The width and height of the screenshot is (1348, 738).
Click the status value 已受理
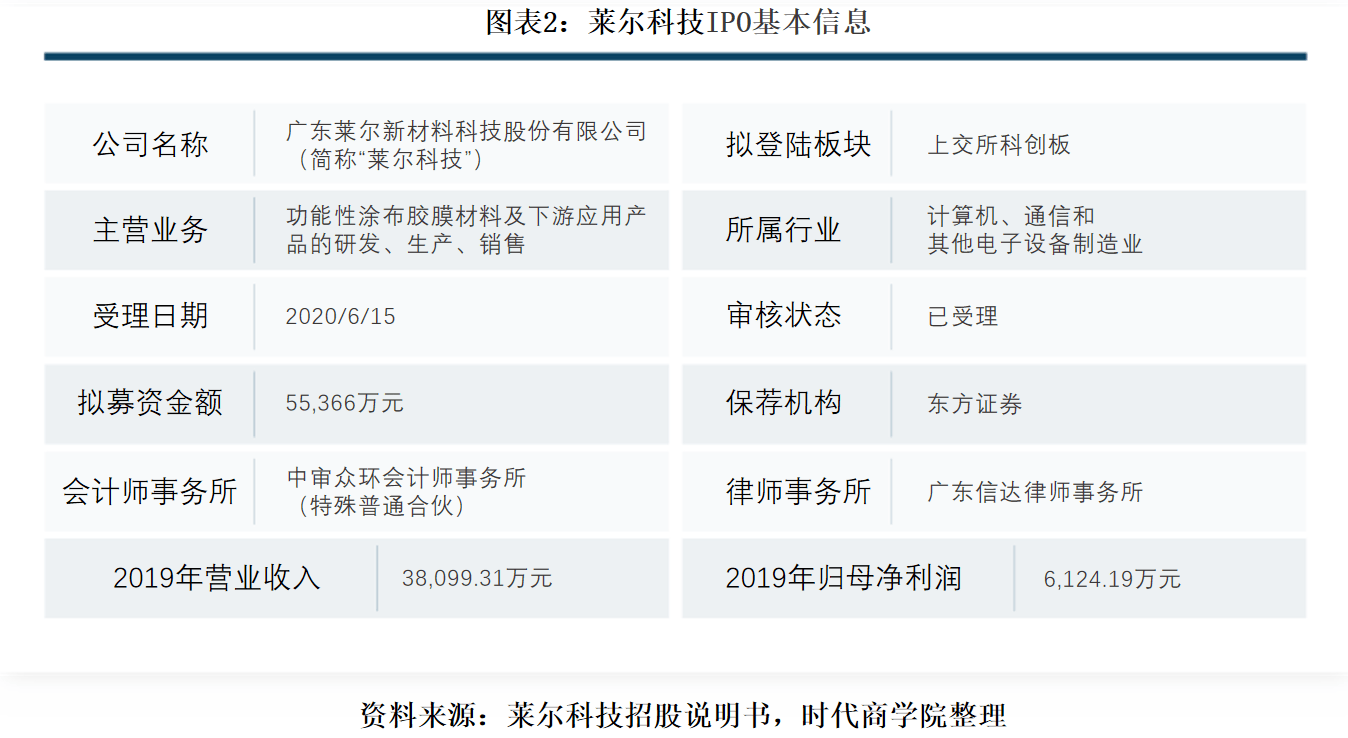[x=963, y=317]
